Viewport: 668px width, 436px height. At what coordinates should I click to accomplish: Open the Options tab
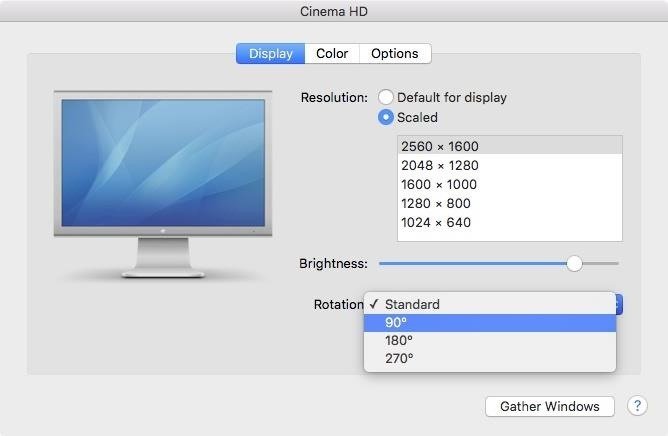[x=395, y=54]
